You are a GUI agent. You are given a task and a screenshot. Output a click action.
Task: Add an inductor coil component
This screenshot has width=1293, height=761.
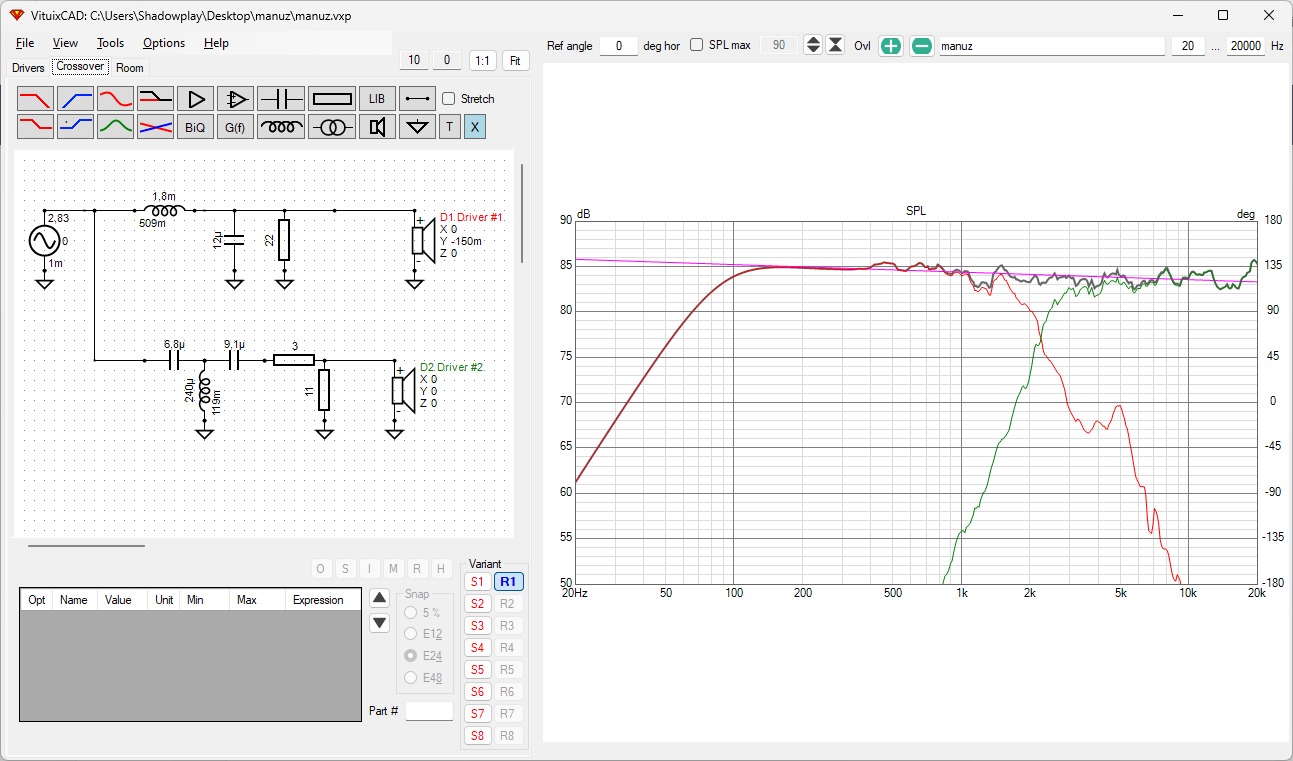[281, 127]
